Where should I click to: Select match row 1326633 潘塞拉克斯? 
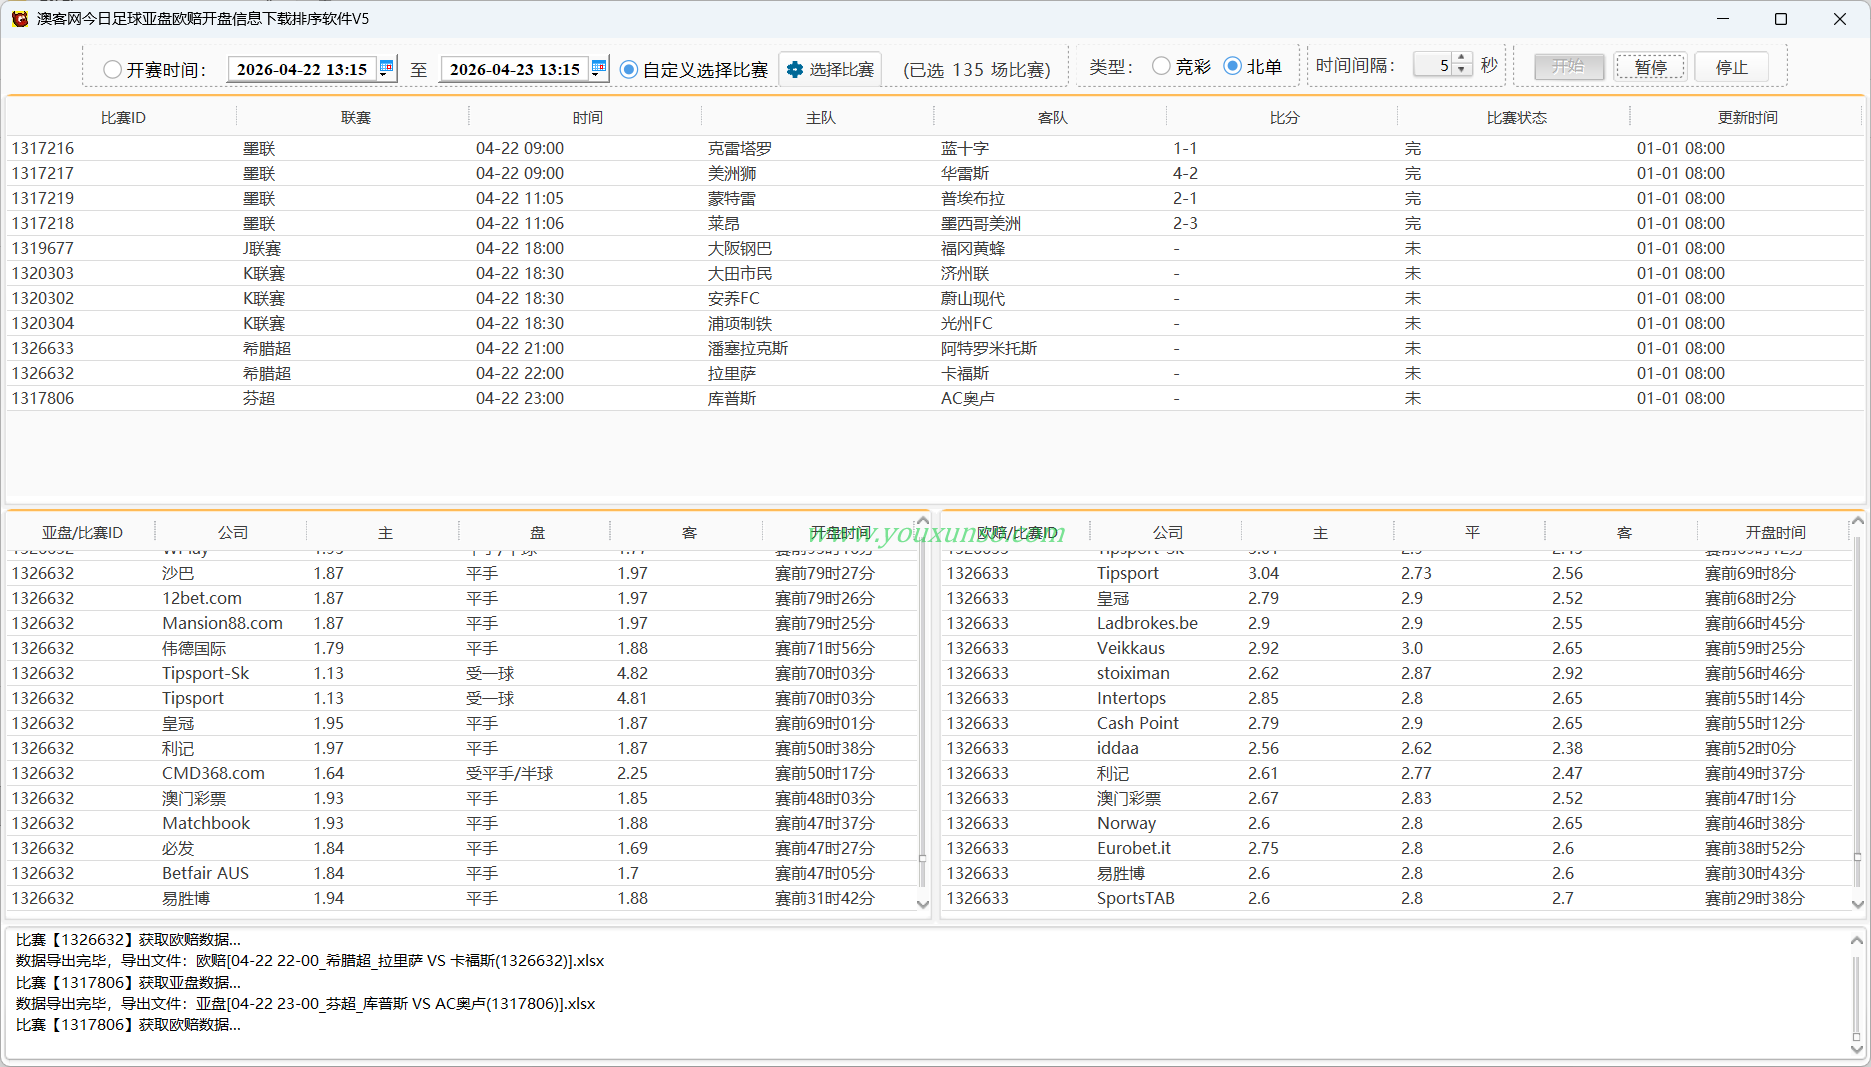click(x=935, y=348)
